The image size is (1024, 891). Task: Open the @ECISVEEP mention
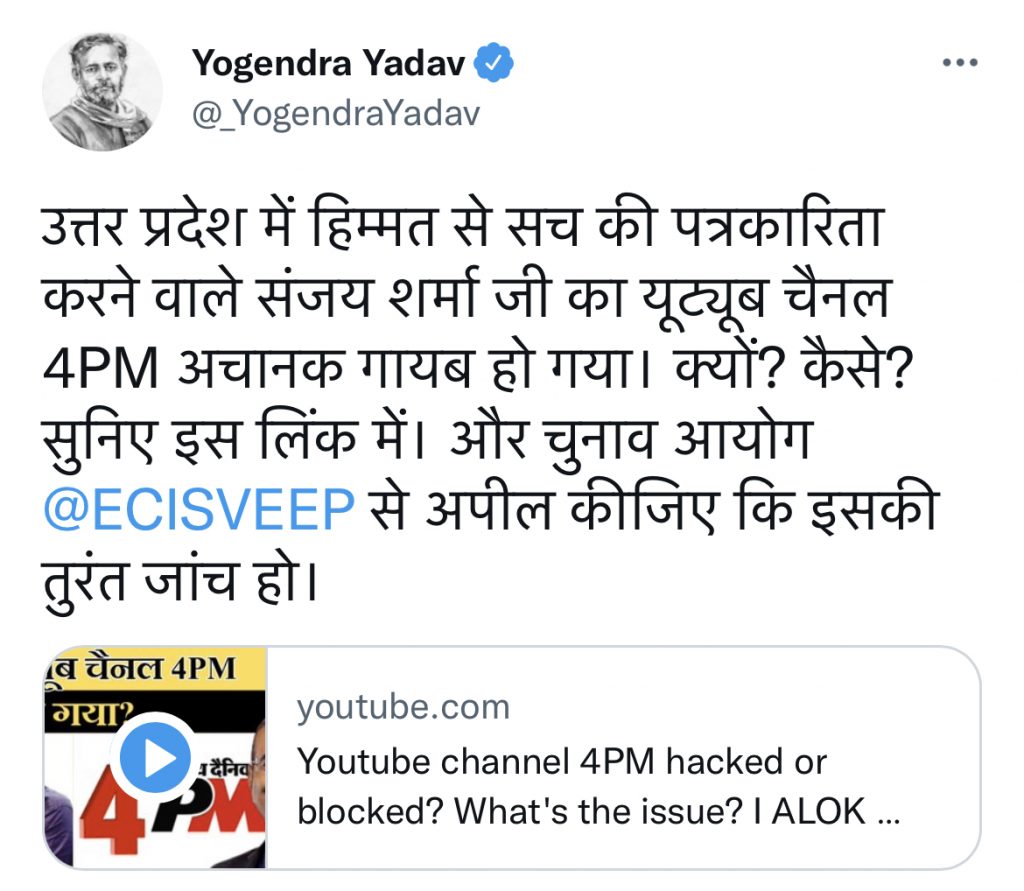tap(199, 509)
